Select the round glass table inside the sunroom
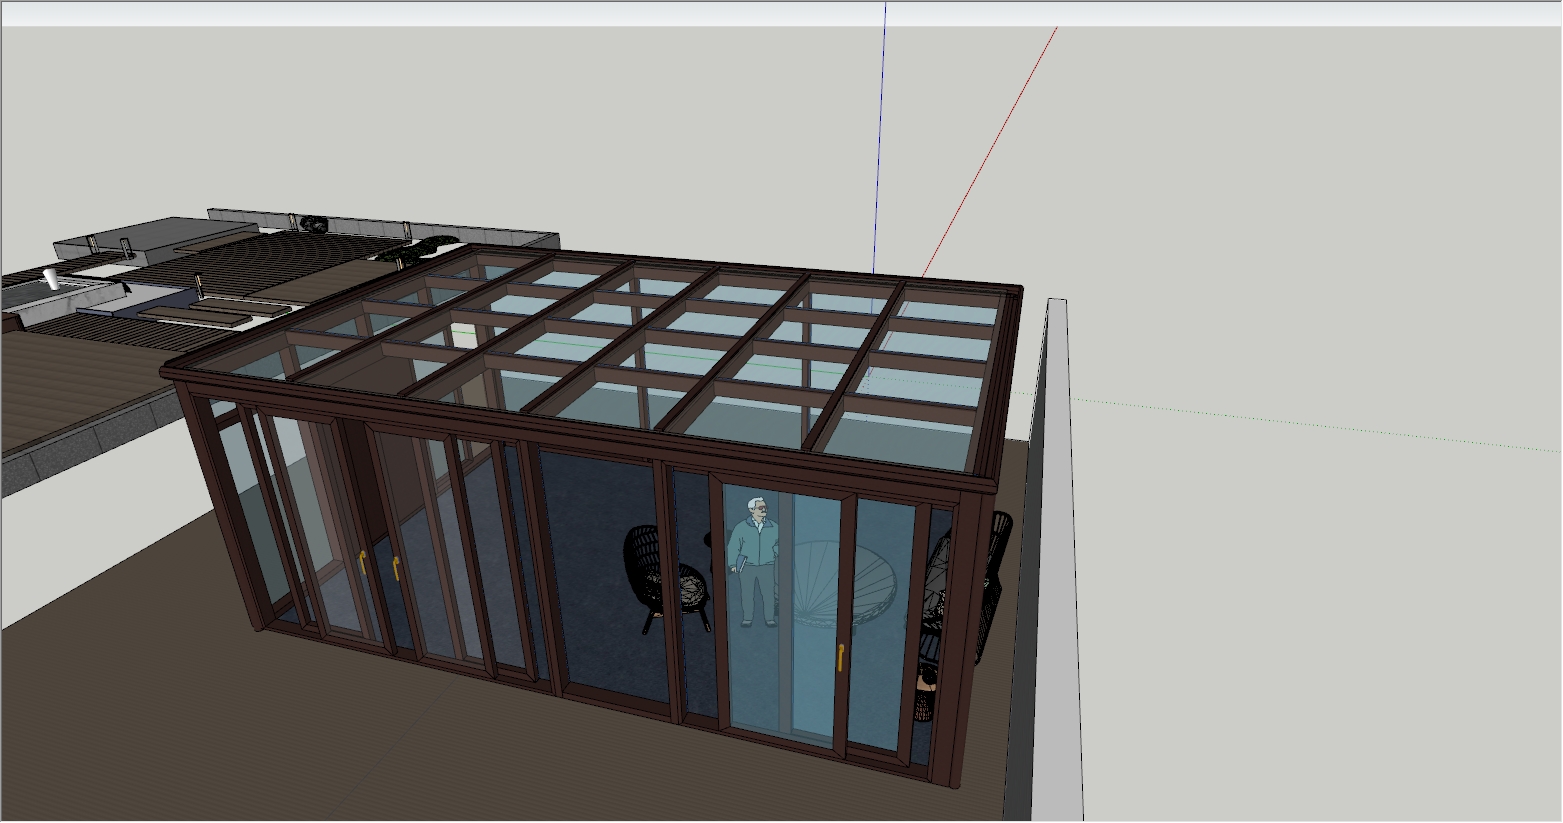This screenshot has width=1563, height=823. pos(838,585)
